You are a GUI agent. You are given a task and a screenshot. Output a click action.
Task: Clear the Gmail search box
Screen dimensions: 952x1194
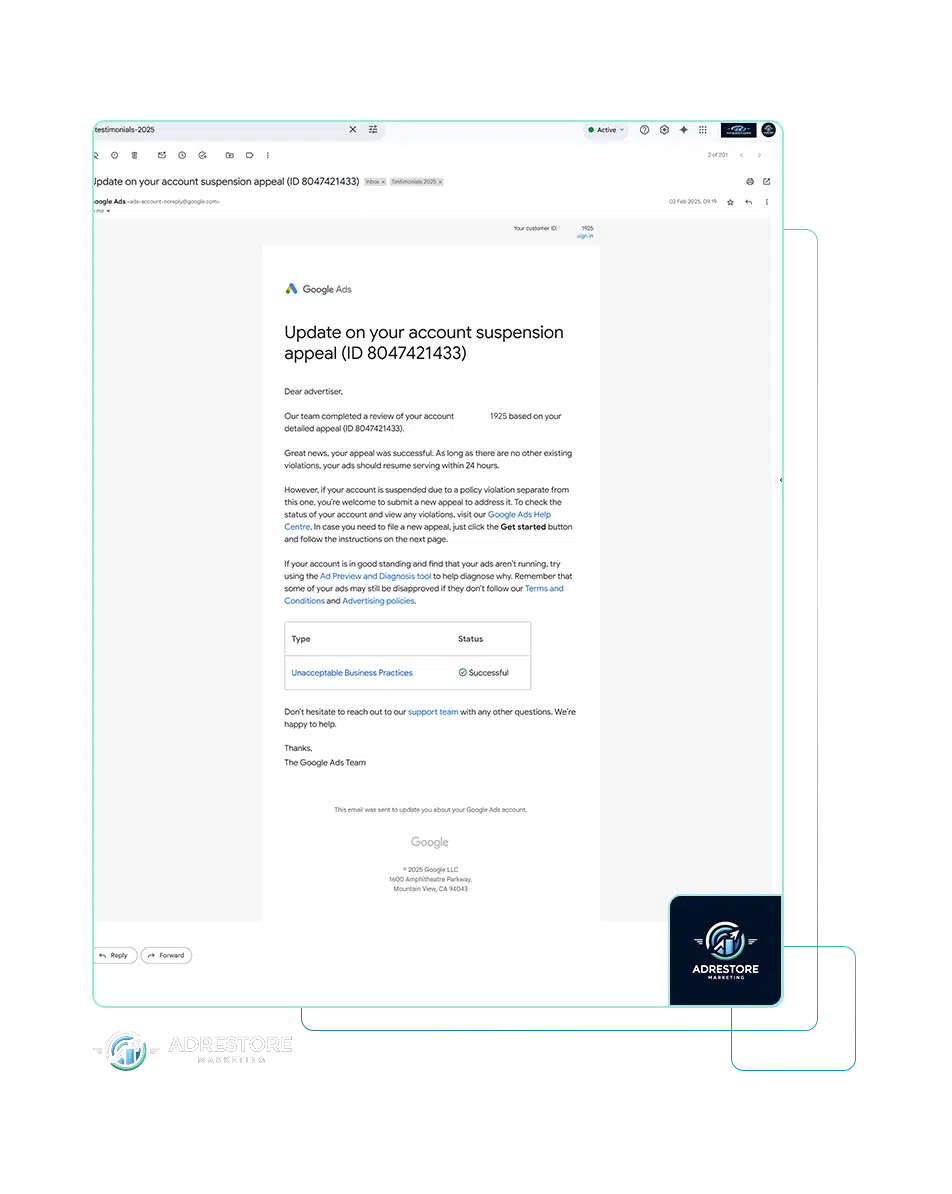tap(353, 129)
